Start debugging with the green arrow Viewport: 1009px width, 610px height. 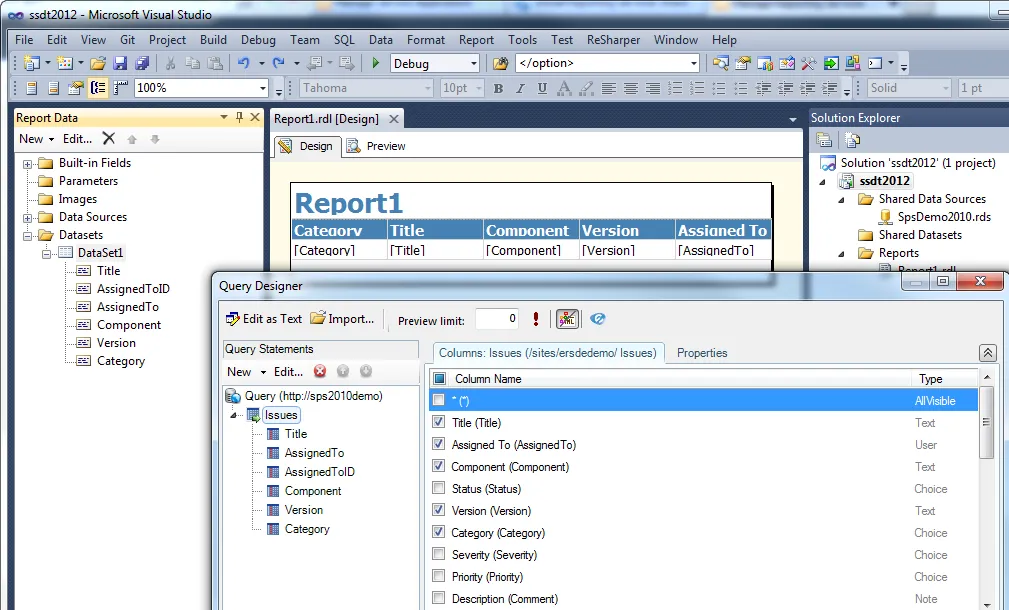click(x=374, y=63)
